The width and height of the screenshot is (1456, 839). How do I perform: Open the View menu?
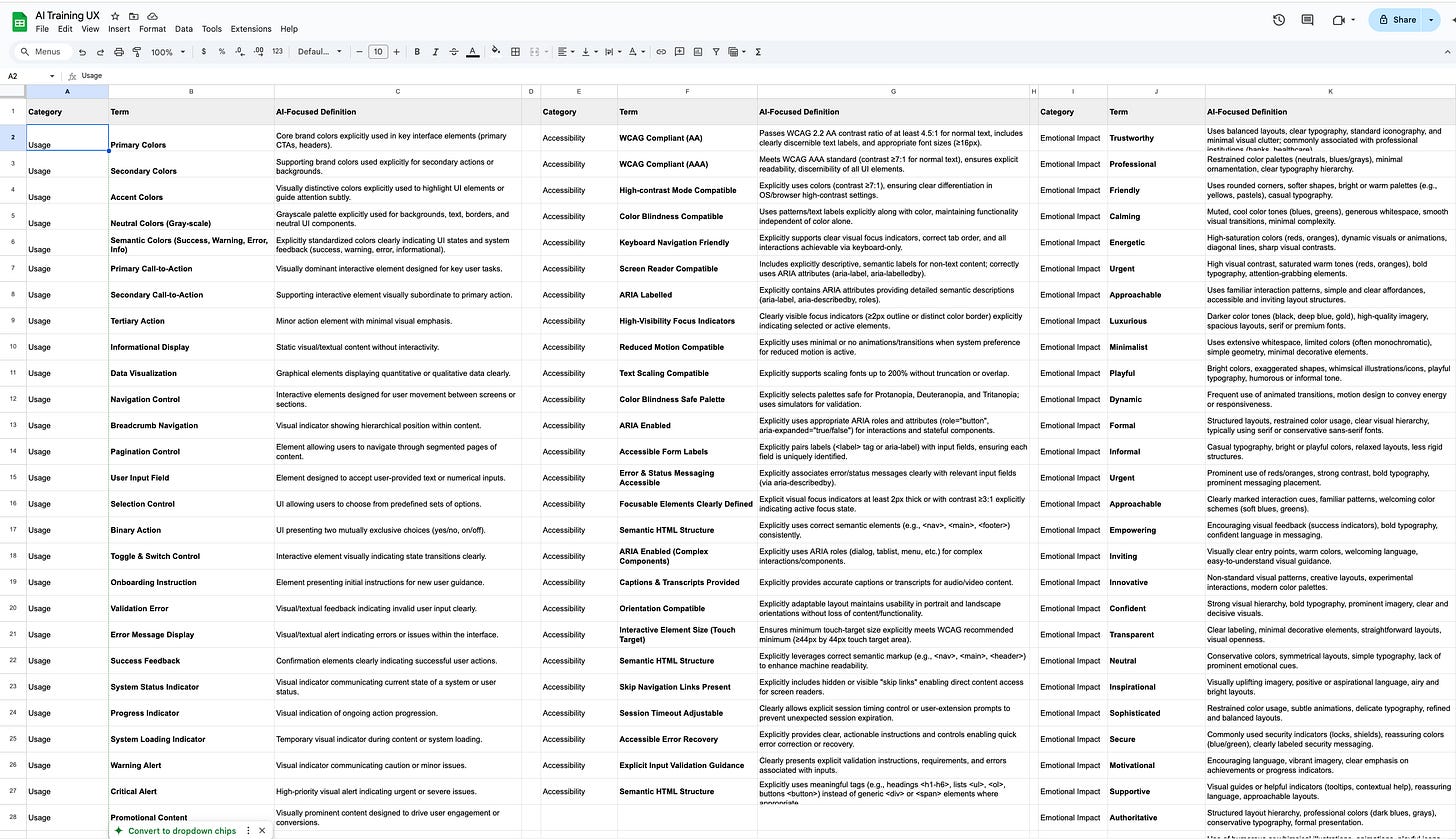coord(90,29)
